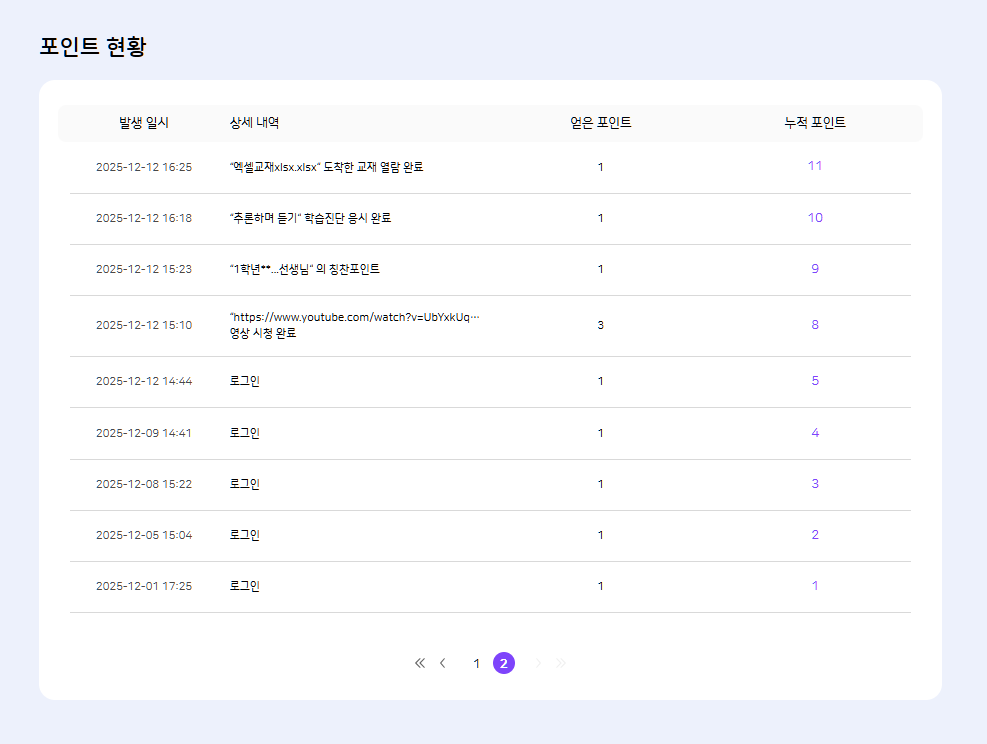Click the 1학년 선생님 칭찬포인트 entry
987x744 pixels.
[304, 269]
